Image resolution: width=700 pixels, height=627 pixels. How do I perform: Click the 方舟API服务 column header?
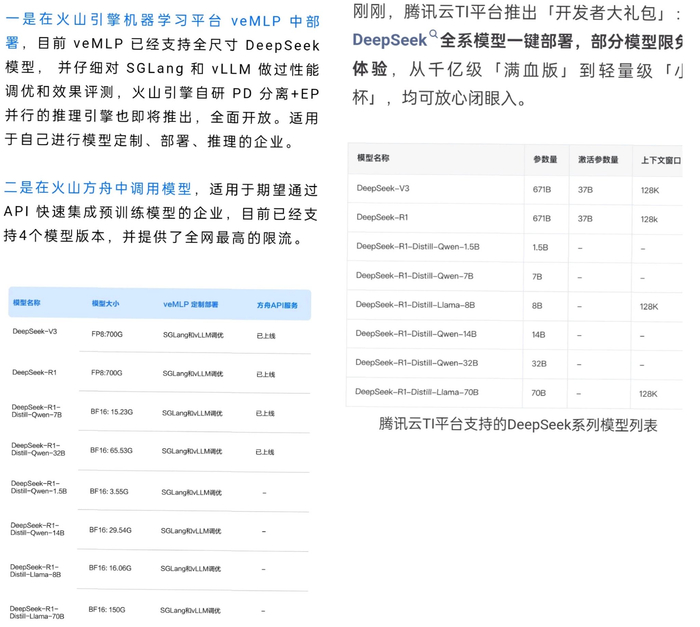coord(277,305)
